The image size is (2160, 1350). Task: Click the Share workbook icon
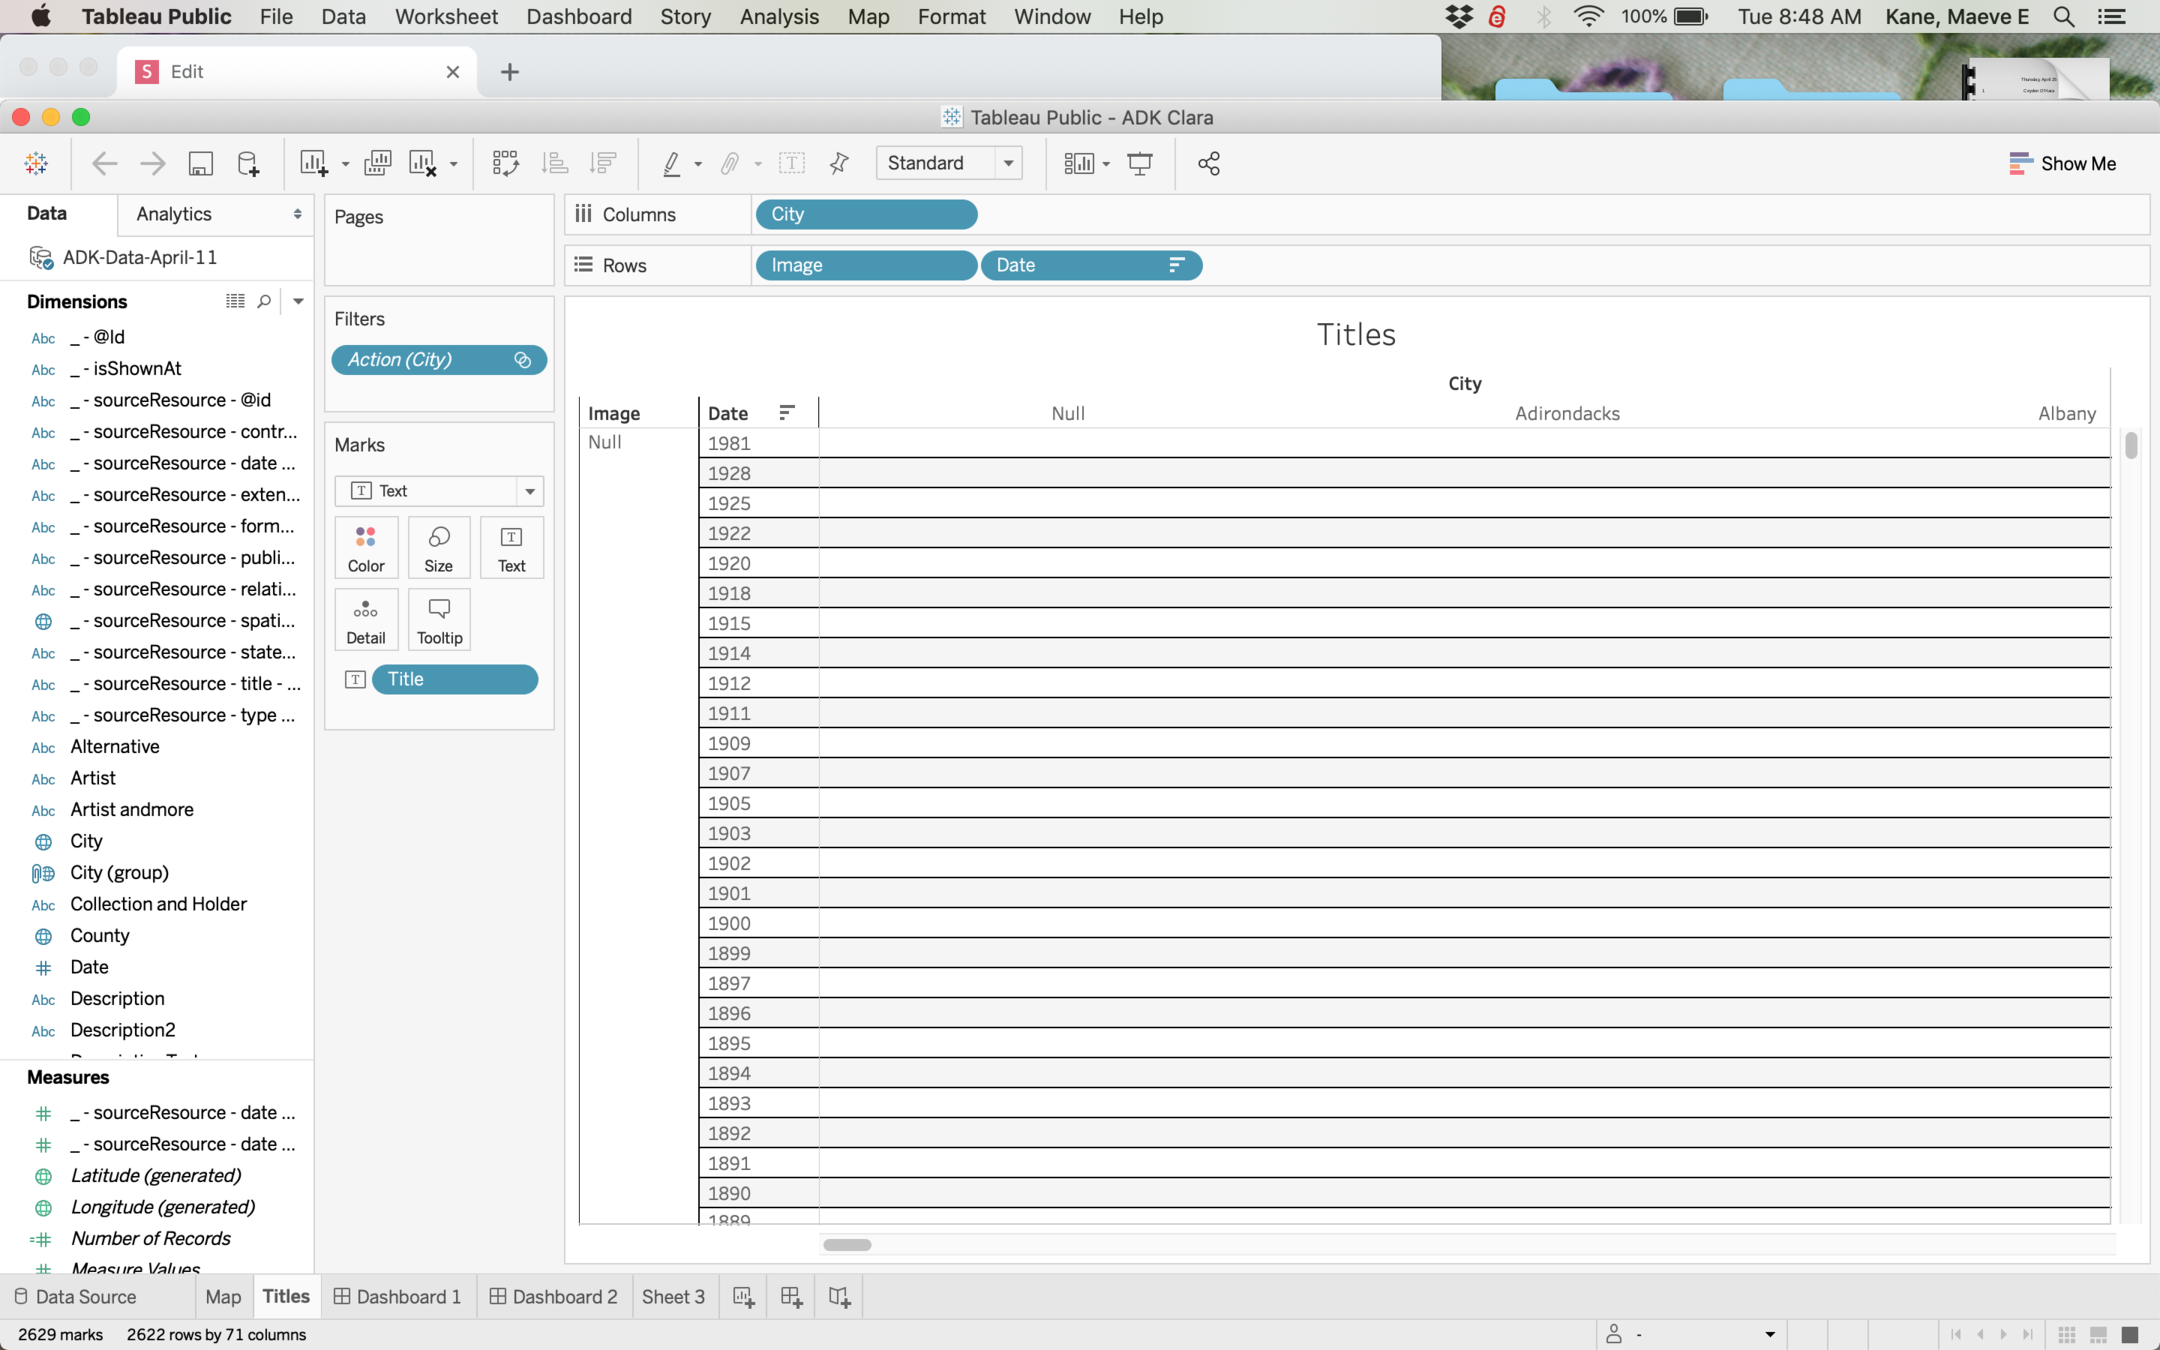tap(1208, 164)
